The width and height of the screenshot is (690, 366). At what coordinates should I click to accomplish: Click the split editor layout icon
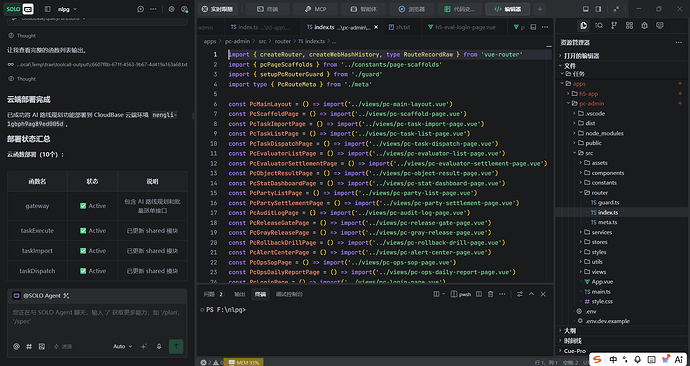click(533, 27)
